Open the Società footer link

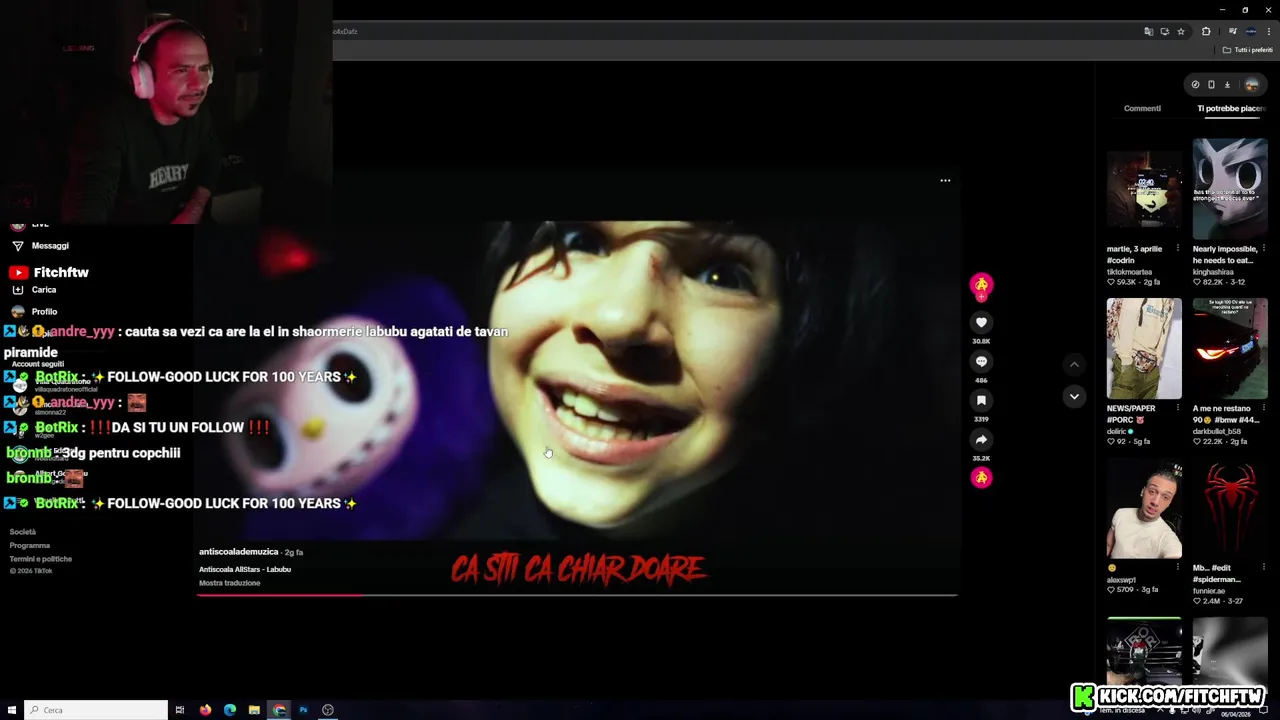23,532
